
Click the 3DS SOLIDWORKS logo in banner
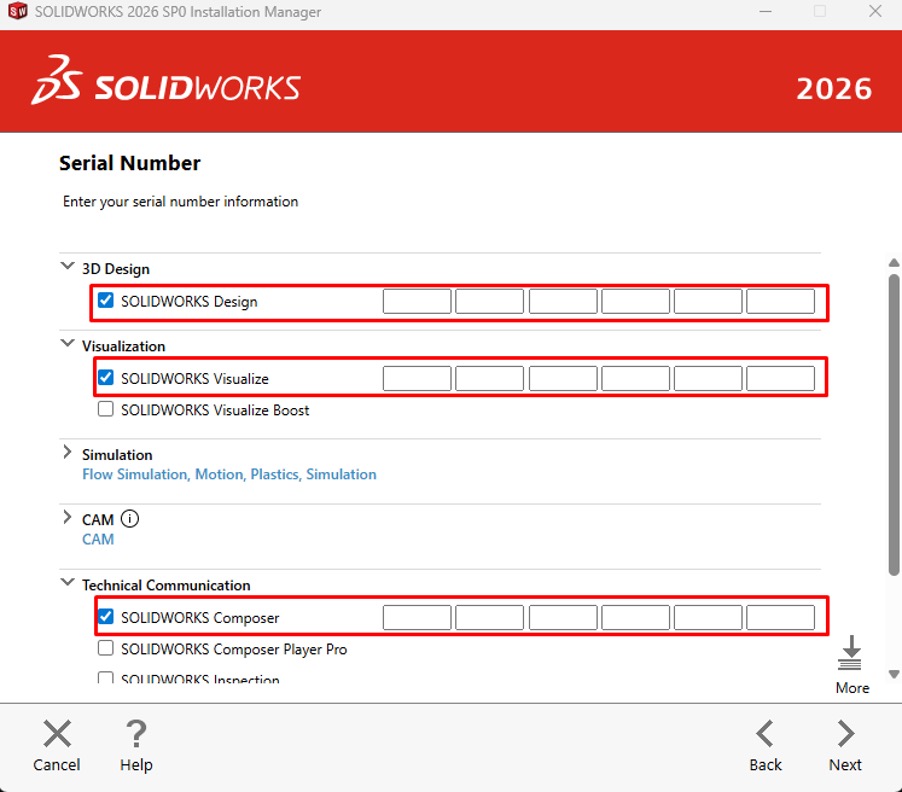(166, 82)
